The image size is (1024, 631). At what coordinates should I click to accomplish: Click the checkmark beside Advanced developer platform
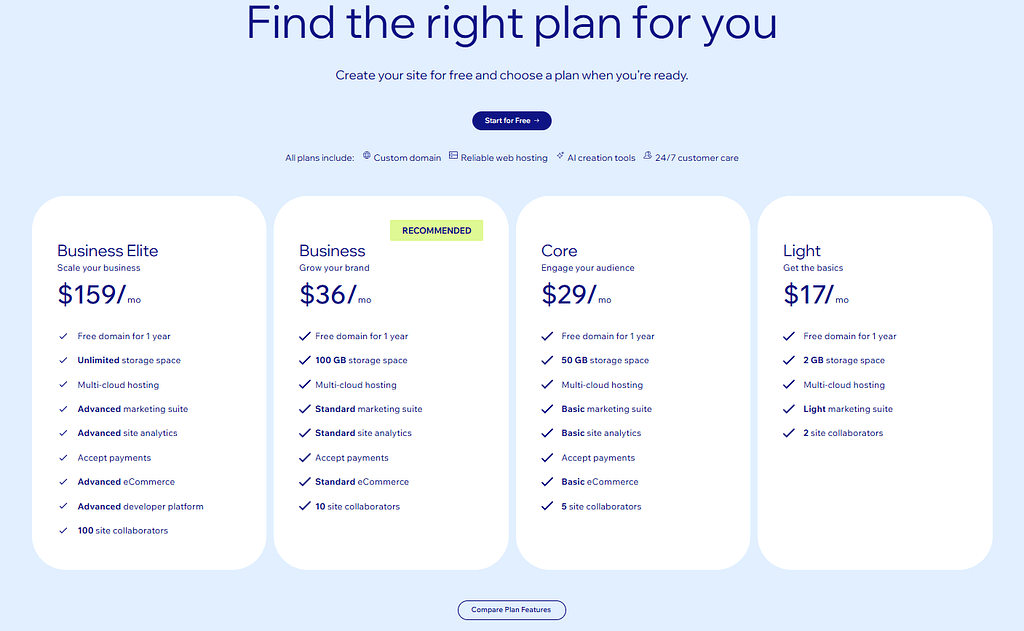pos(62,506)
